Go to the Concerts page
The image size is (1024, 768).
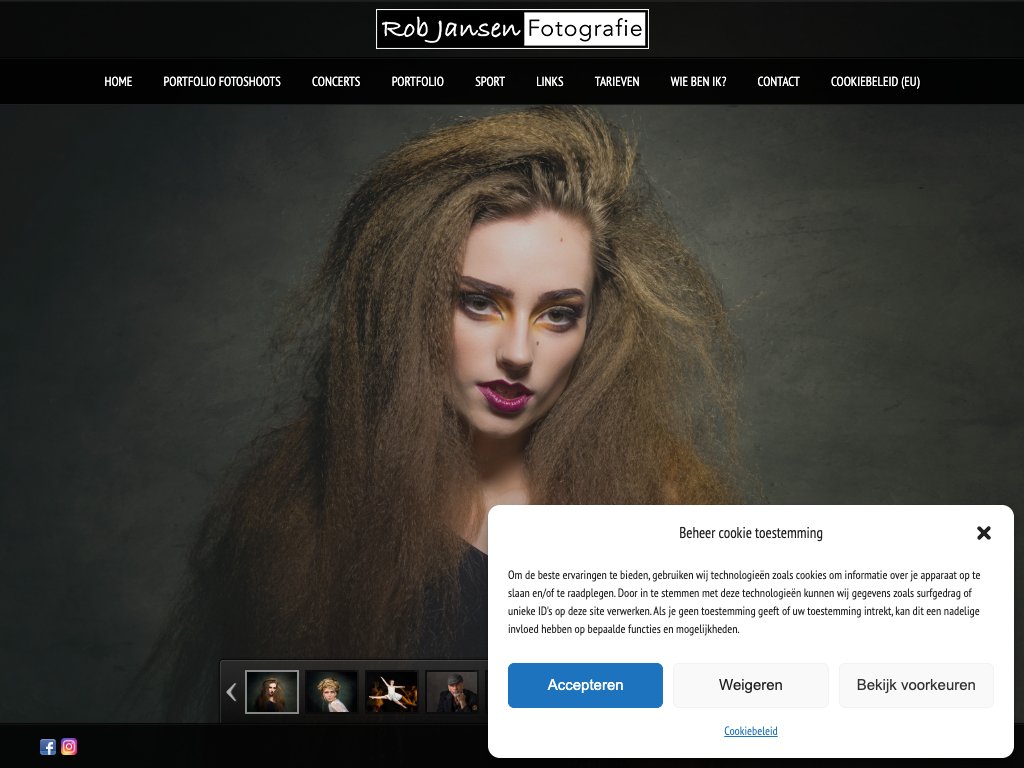click(x=336, y=82)
